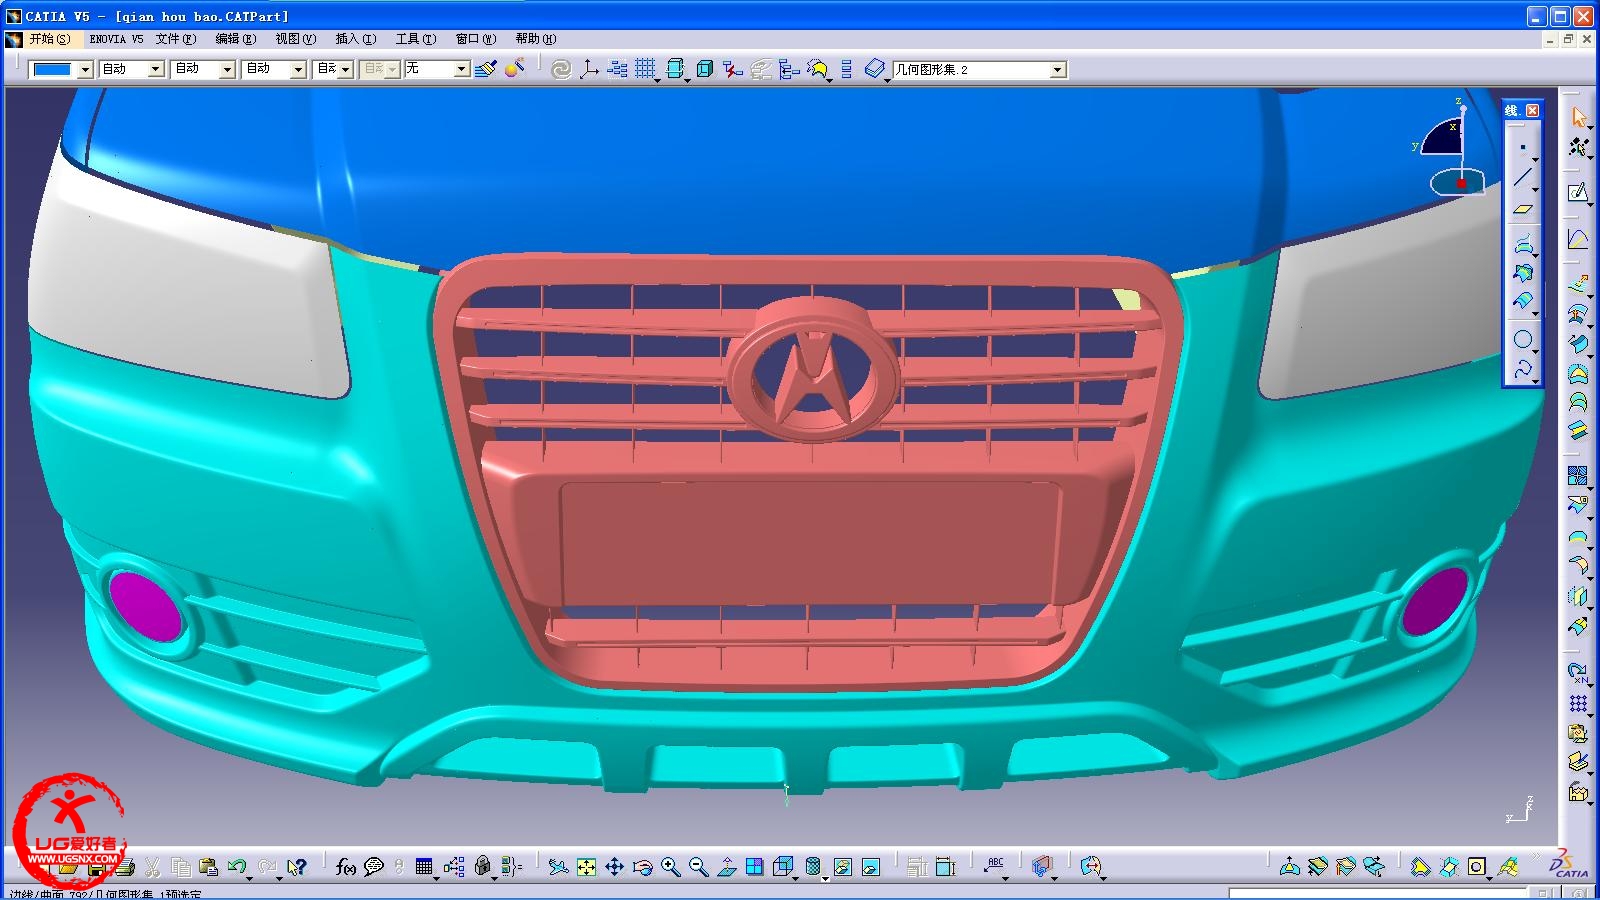
Task: Open the 视图 (View) menu
Action: pos(295,39)
